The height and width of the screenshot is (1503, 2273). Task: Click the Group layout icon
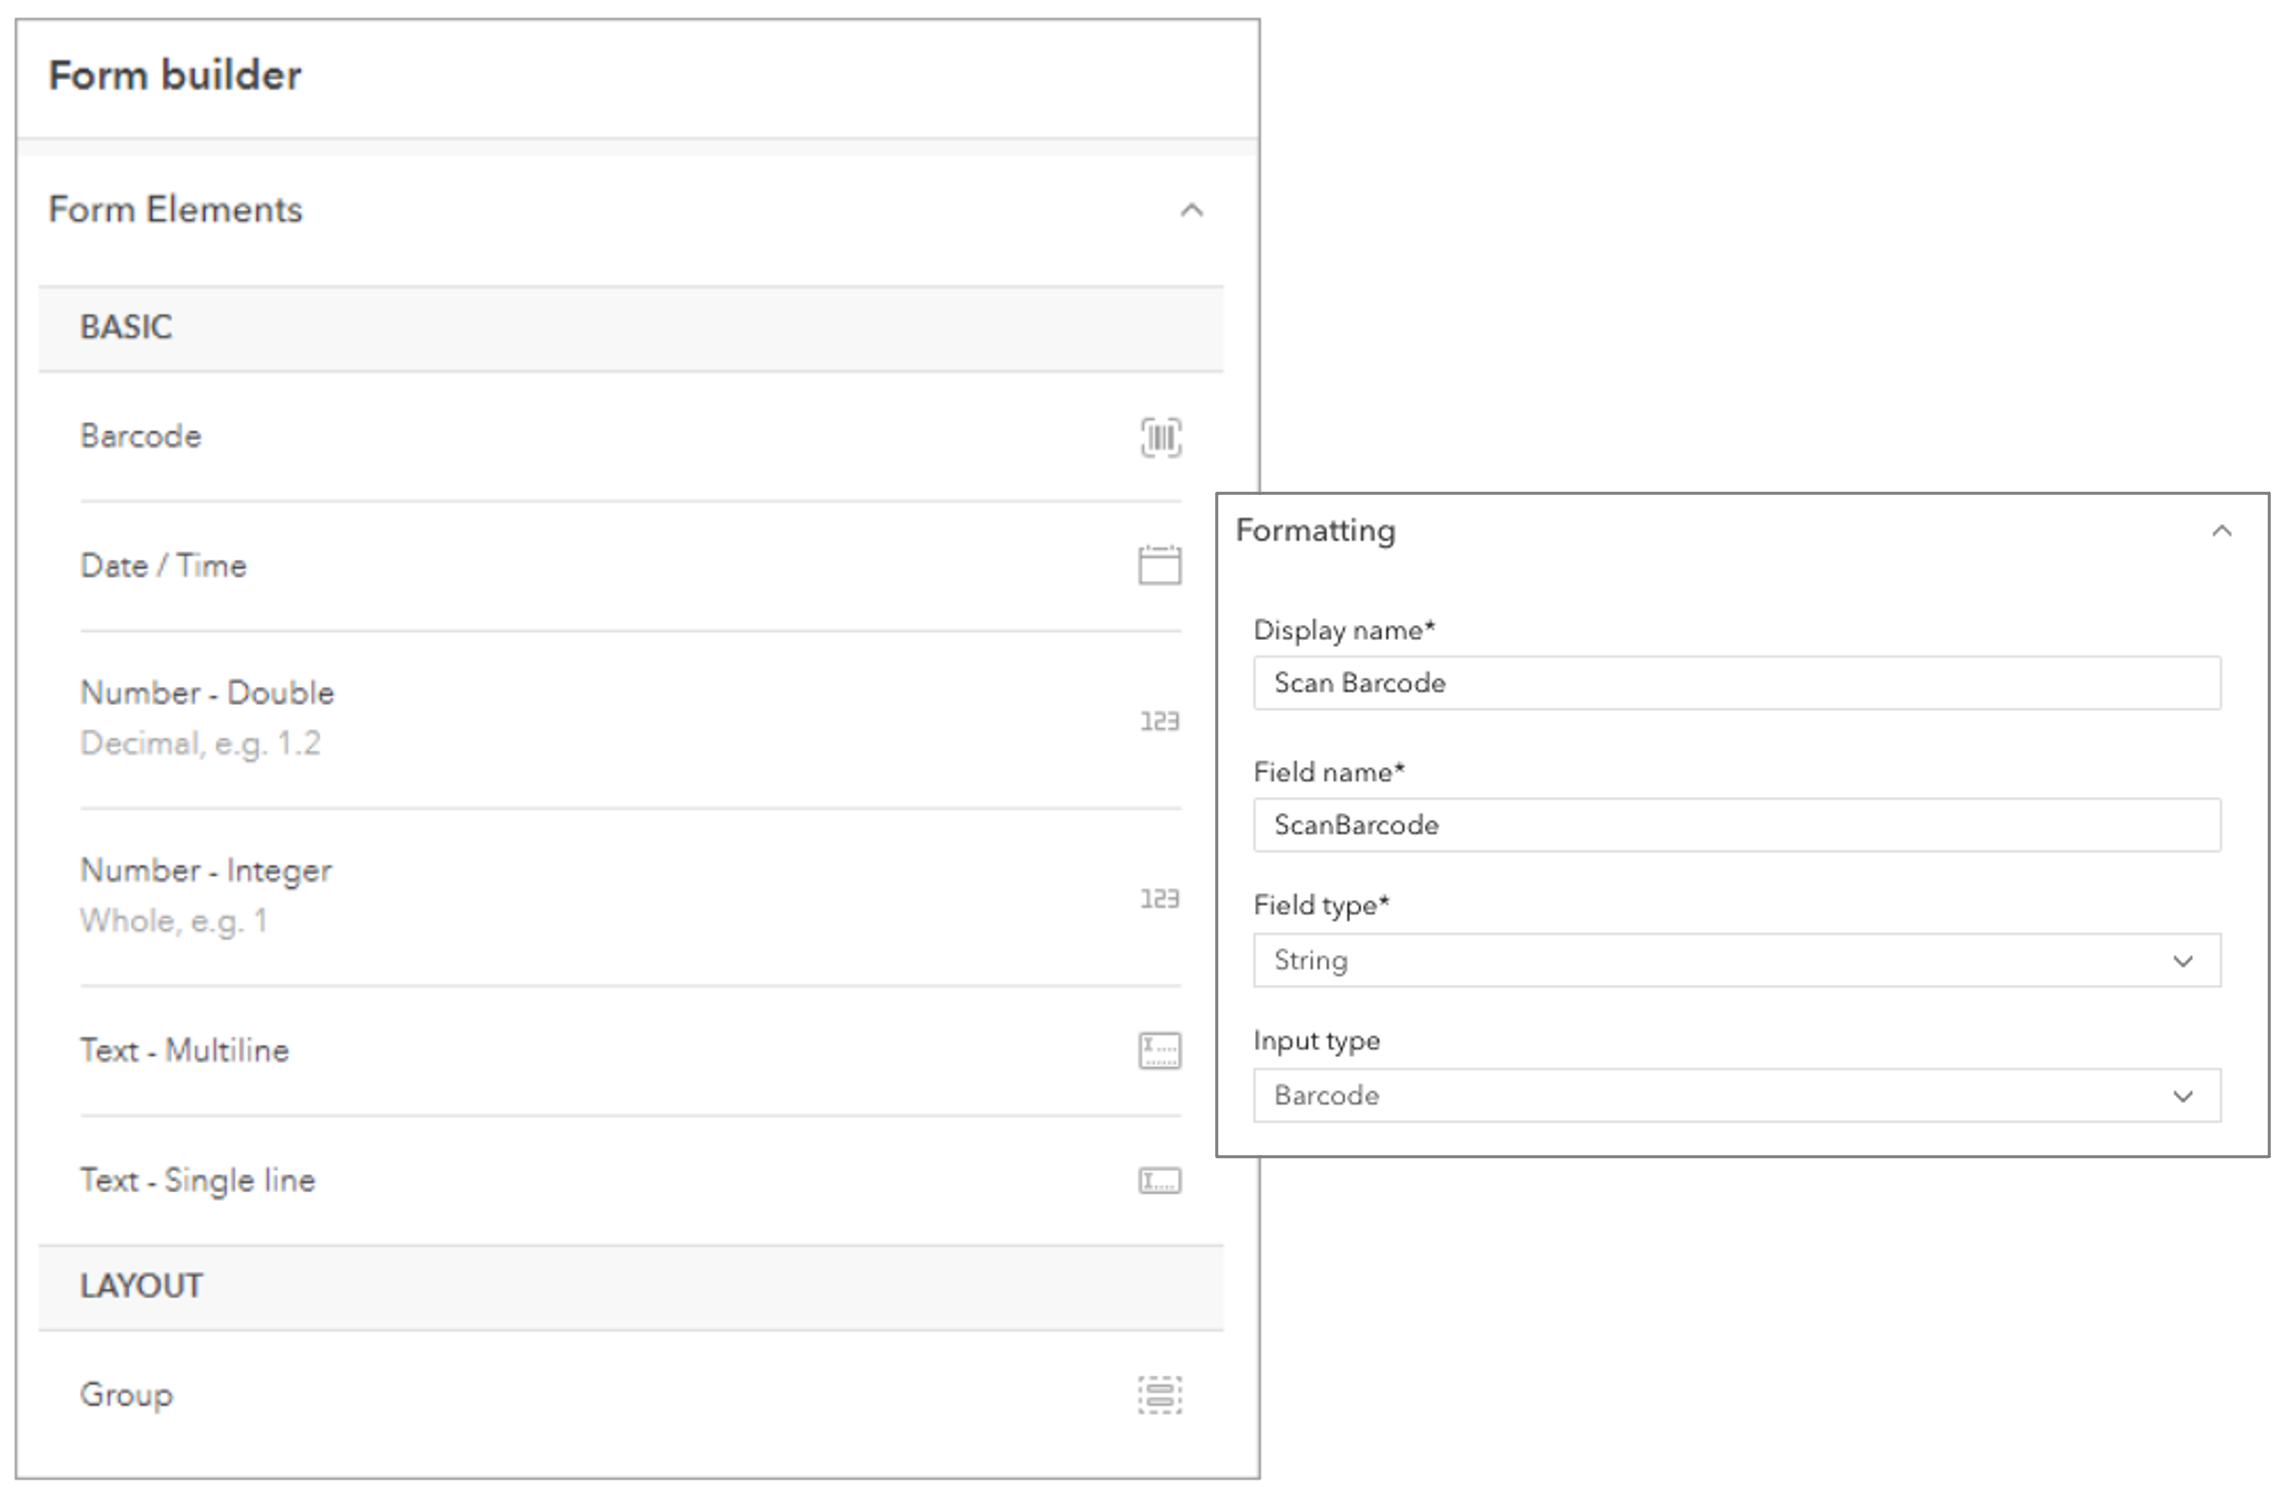coord(1159,1395)
